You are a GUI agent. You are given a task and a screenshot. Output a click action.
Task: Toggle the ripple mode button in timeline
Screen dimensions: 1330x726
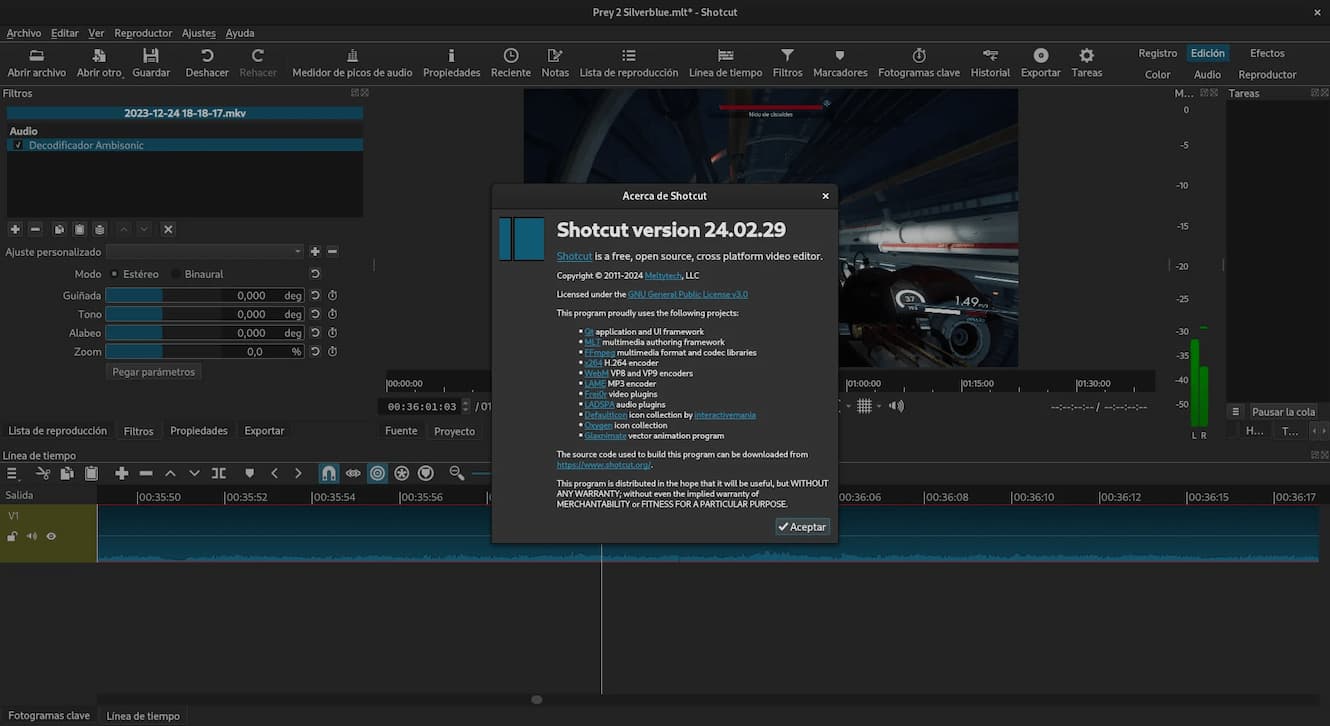pos(377,473)
